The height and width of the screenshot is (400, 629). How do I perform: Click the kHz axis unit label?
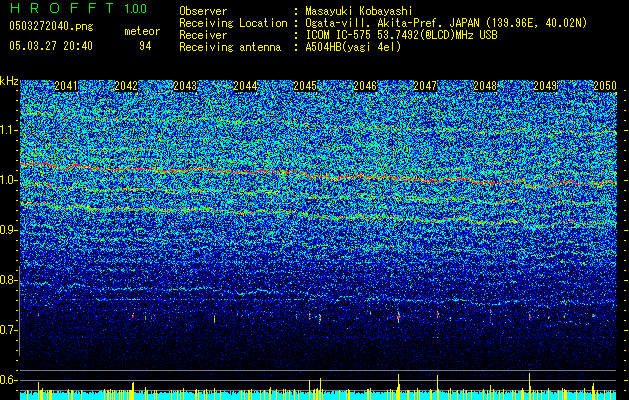(9, 81)
